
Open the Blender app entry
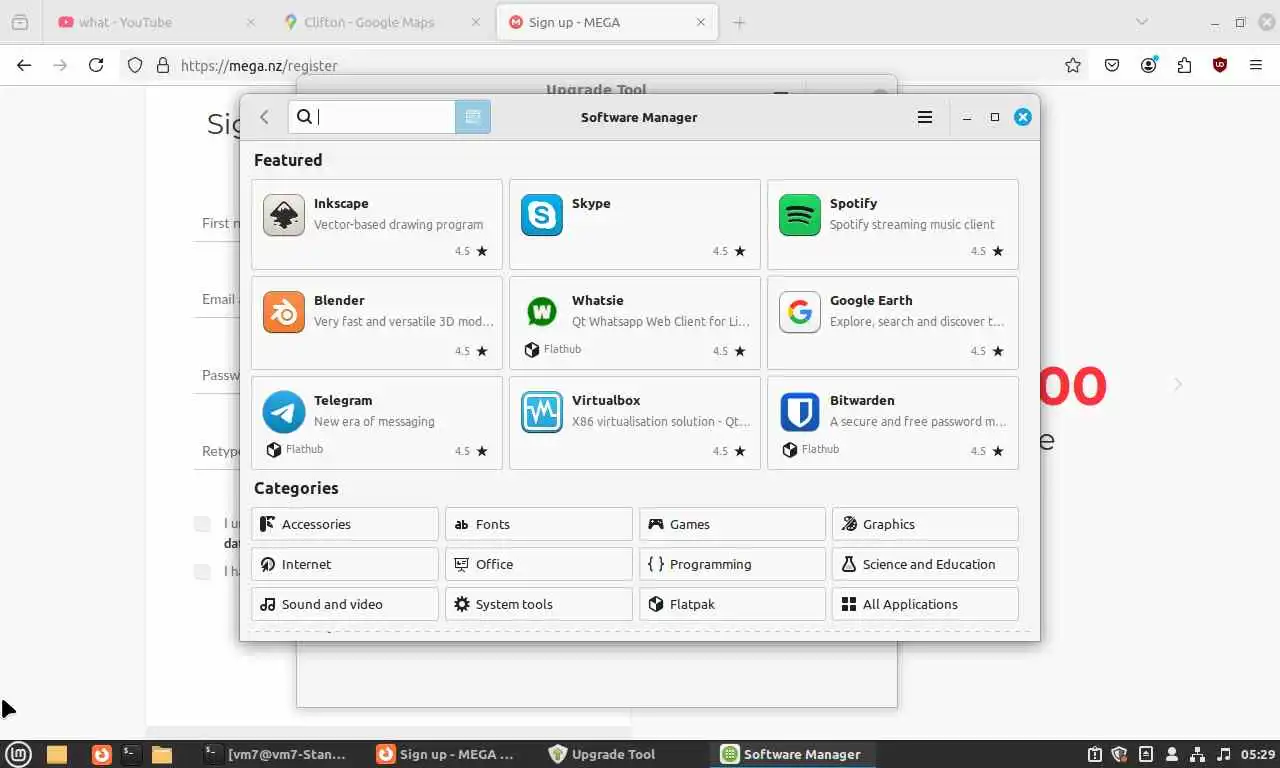pos(376,323)
